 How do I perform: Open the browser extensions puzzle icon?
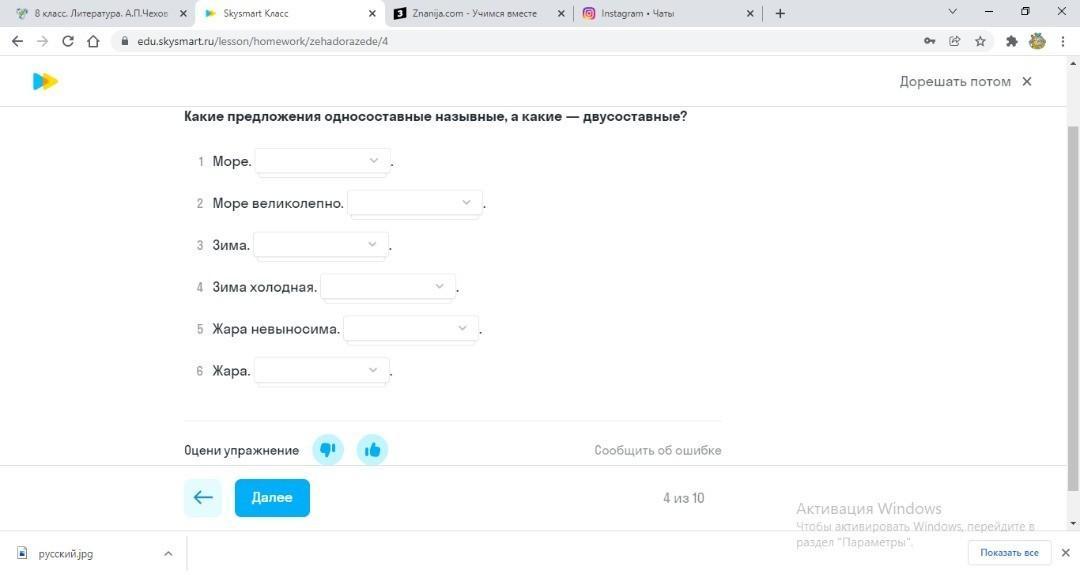coord(1011,41)
